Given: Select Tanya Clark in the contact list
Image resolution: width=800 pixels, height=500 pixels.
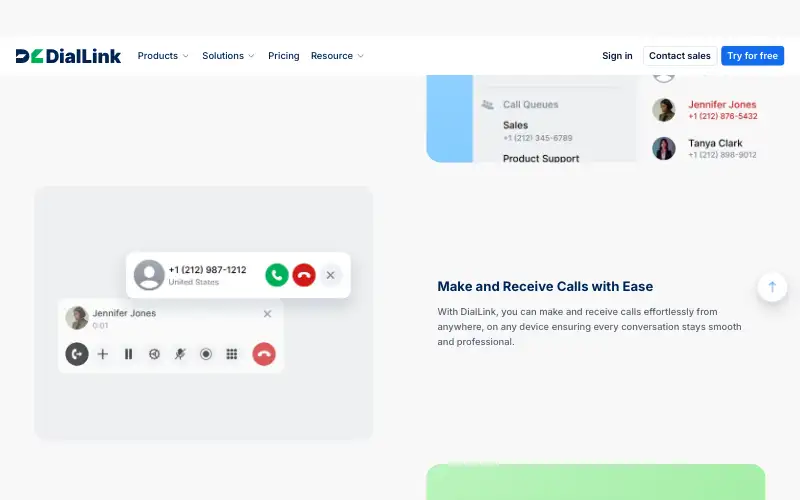Looking at the screenshot, I should click(715, 143).
